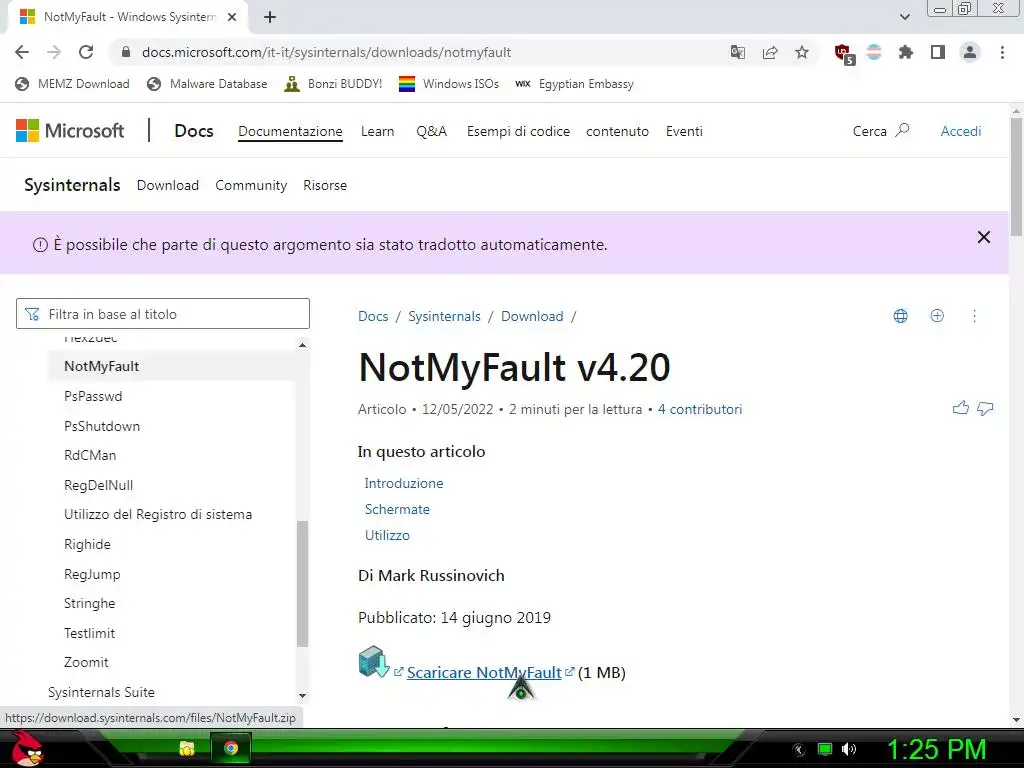Open the Extensions puzzle icon
Image resolution: width=1024 pixels, height=768 pixels.
[x=906, y=52]
